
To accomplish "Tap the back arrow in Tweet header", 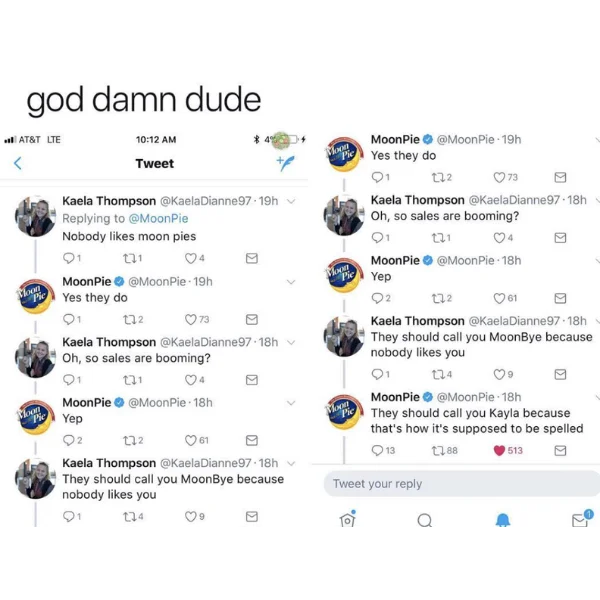I will pos(18,163).
